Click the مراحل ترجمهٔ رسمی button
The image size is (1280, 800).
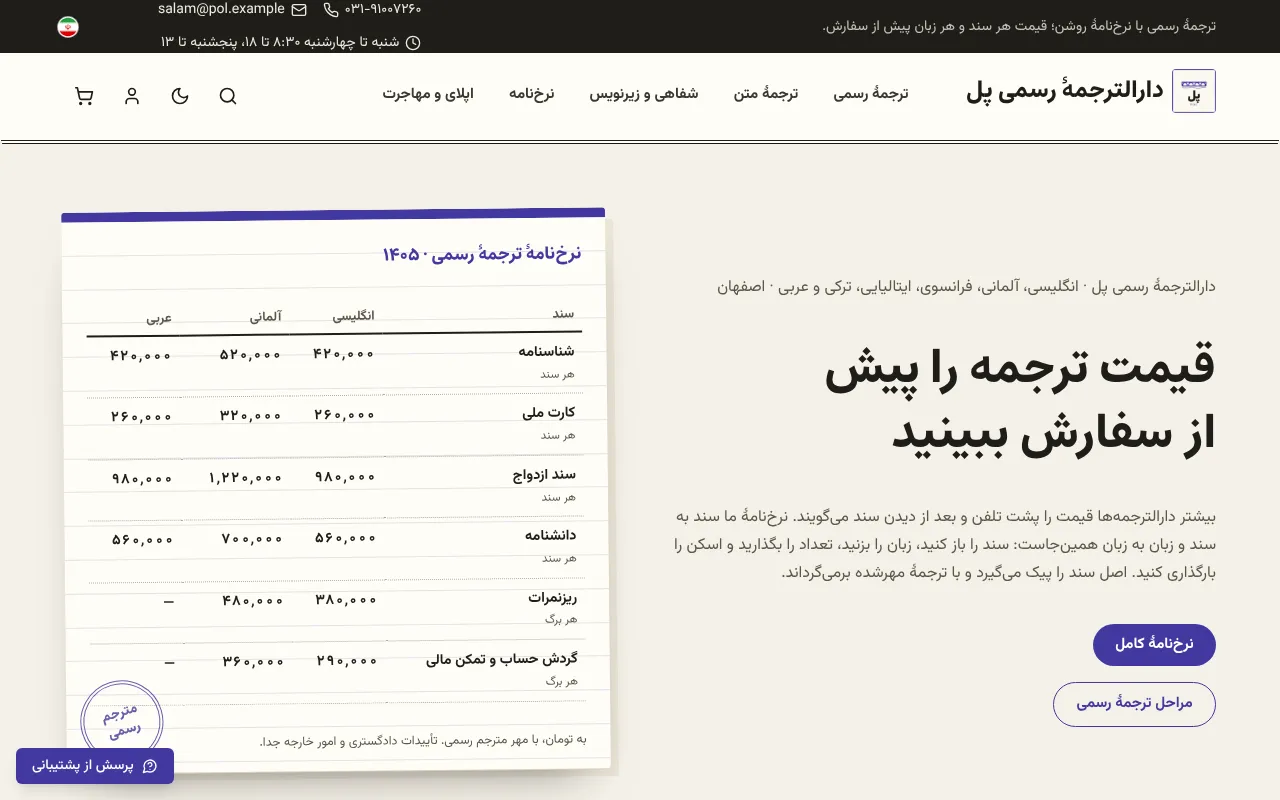pyautogui.click(x=1134, y=704)
